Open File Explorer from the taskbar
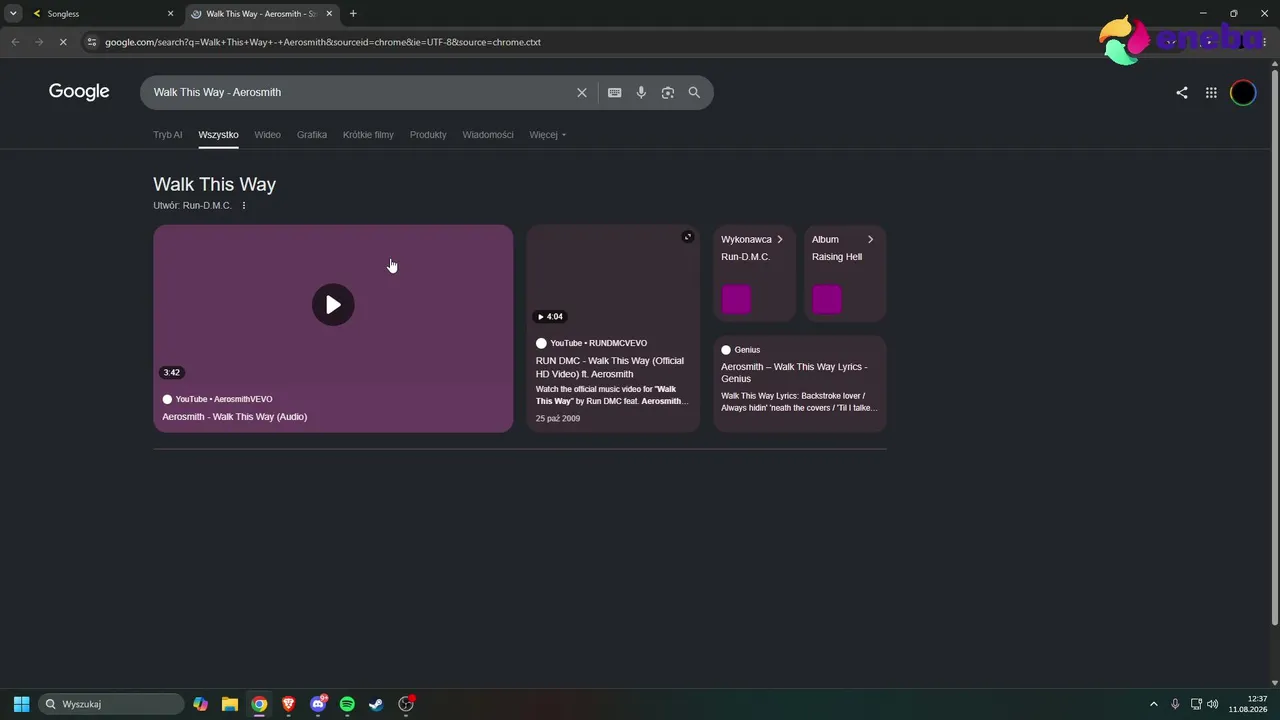 (230, 704)
